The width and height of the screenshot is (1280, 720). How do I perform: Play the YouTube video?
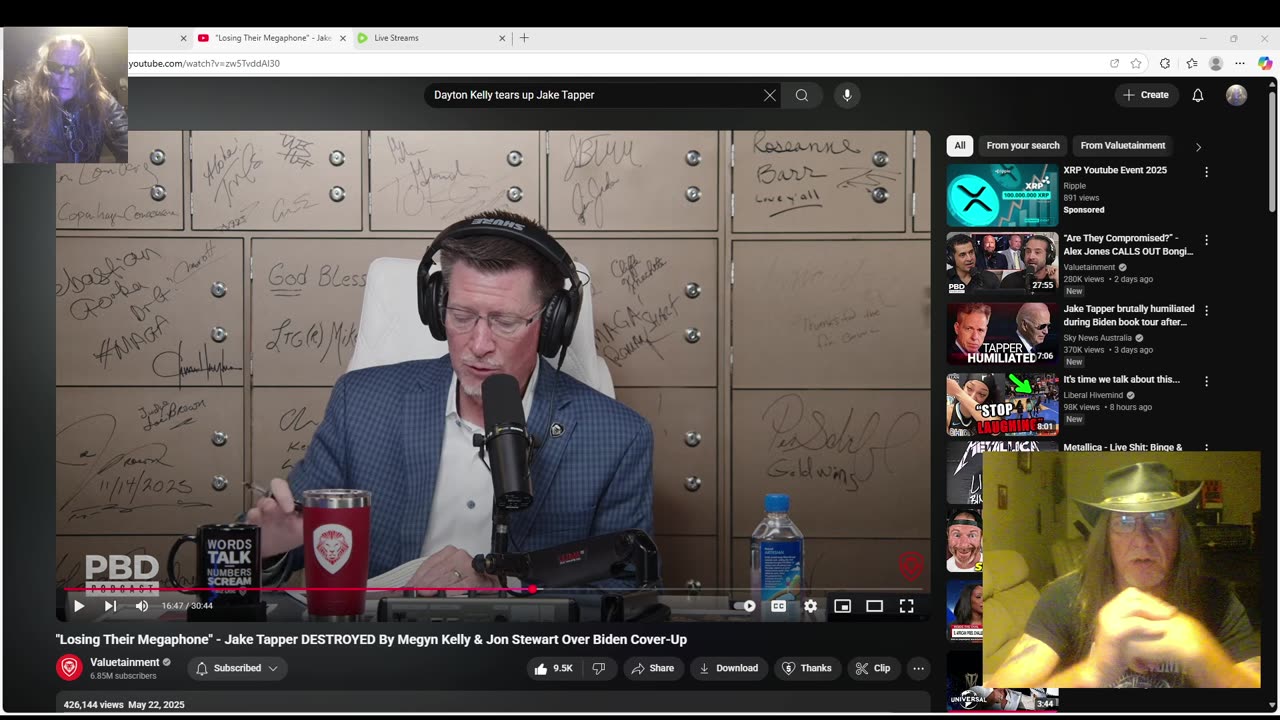79,606
